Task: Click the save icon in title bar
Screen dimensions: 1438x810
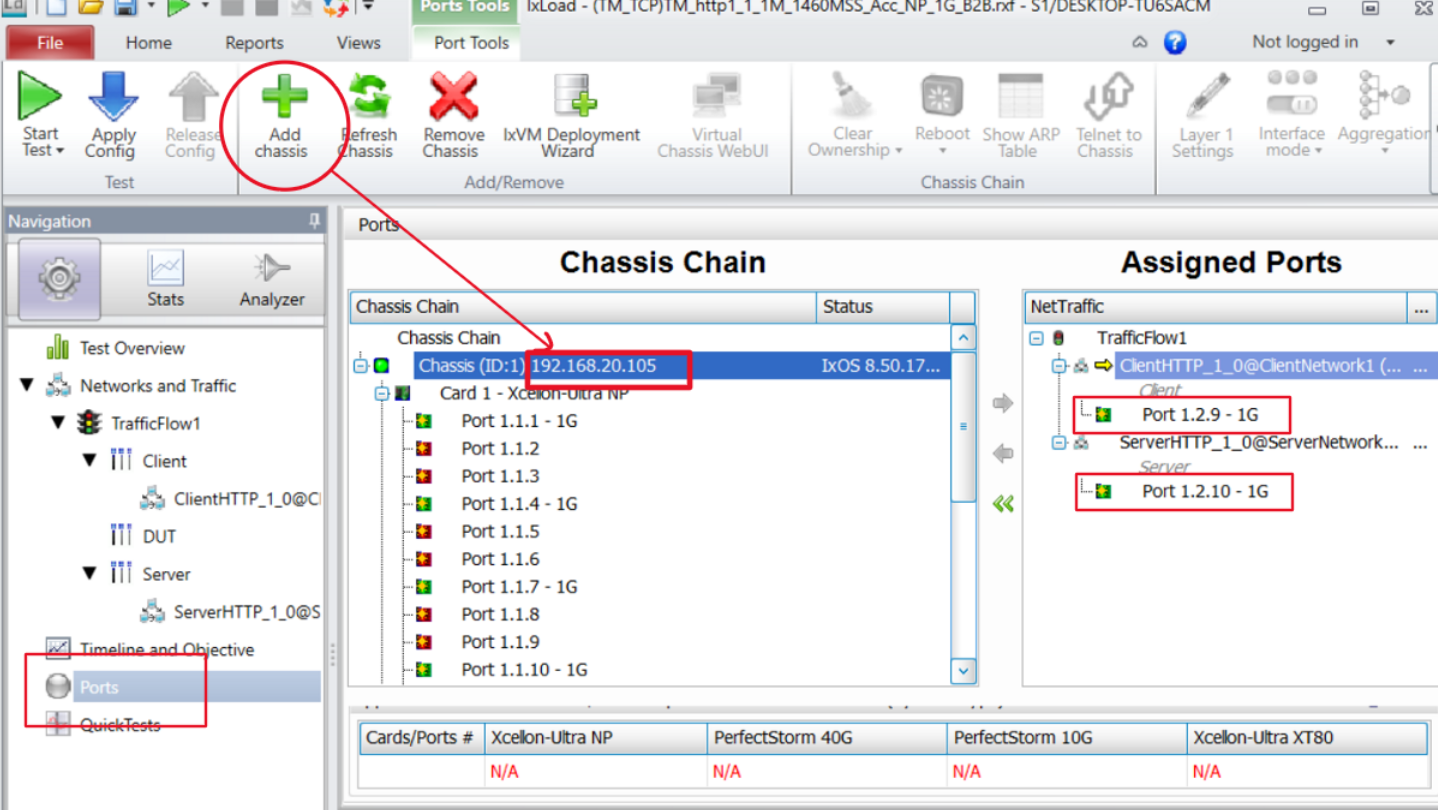Action: pyautogui.click(x=126, y=8)
